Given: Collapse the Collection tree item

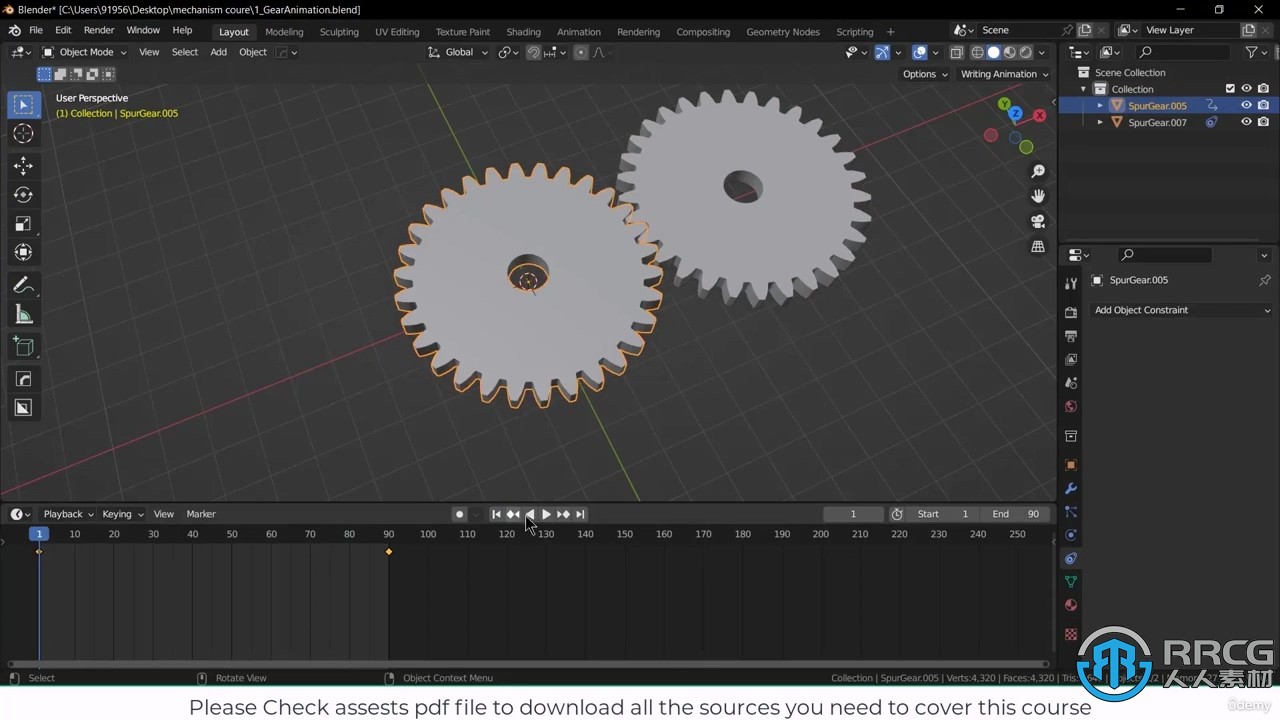Looking at the screenshot, I should [1083, 89].
